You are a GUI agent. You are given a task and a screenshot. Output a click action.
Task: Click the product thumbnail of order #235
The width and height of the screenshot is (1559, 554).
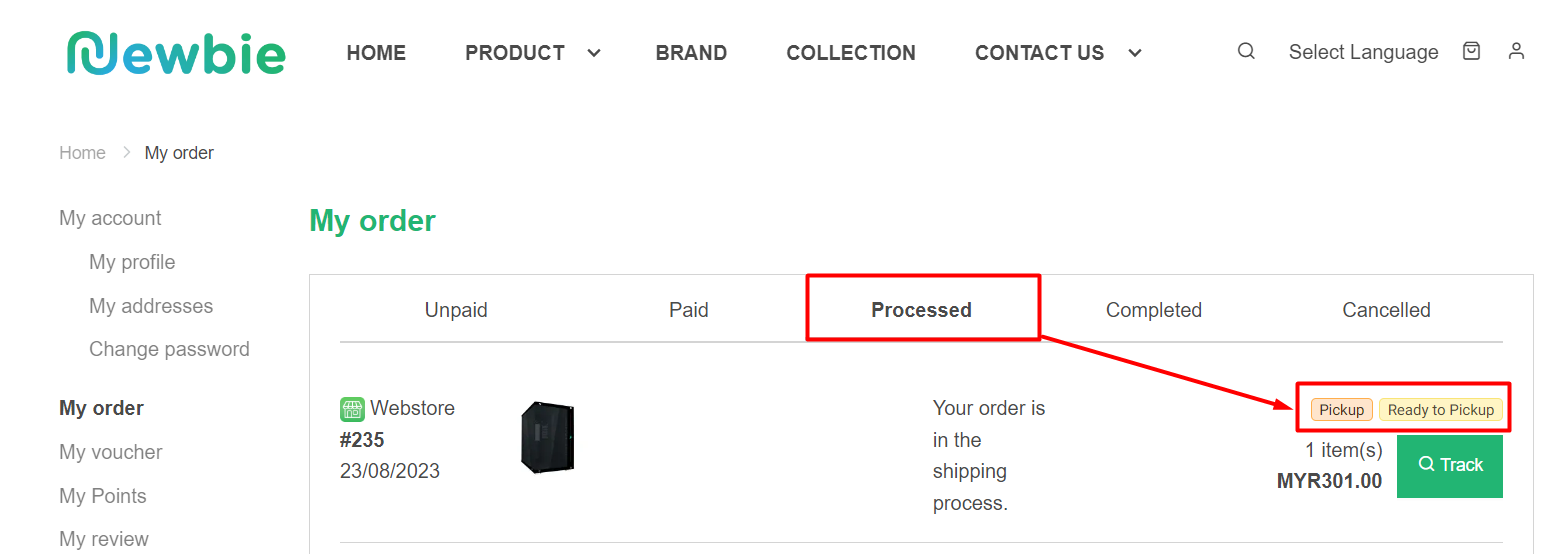(548, 437)
